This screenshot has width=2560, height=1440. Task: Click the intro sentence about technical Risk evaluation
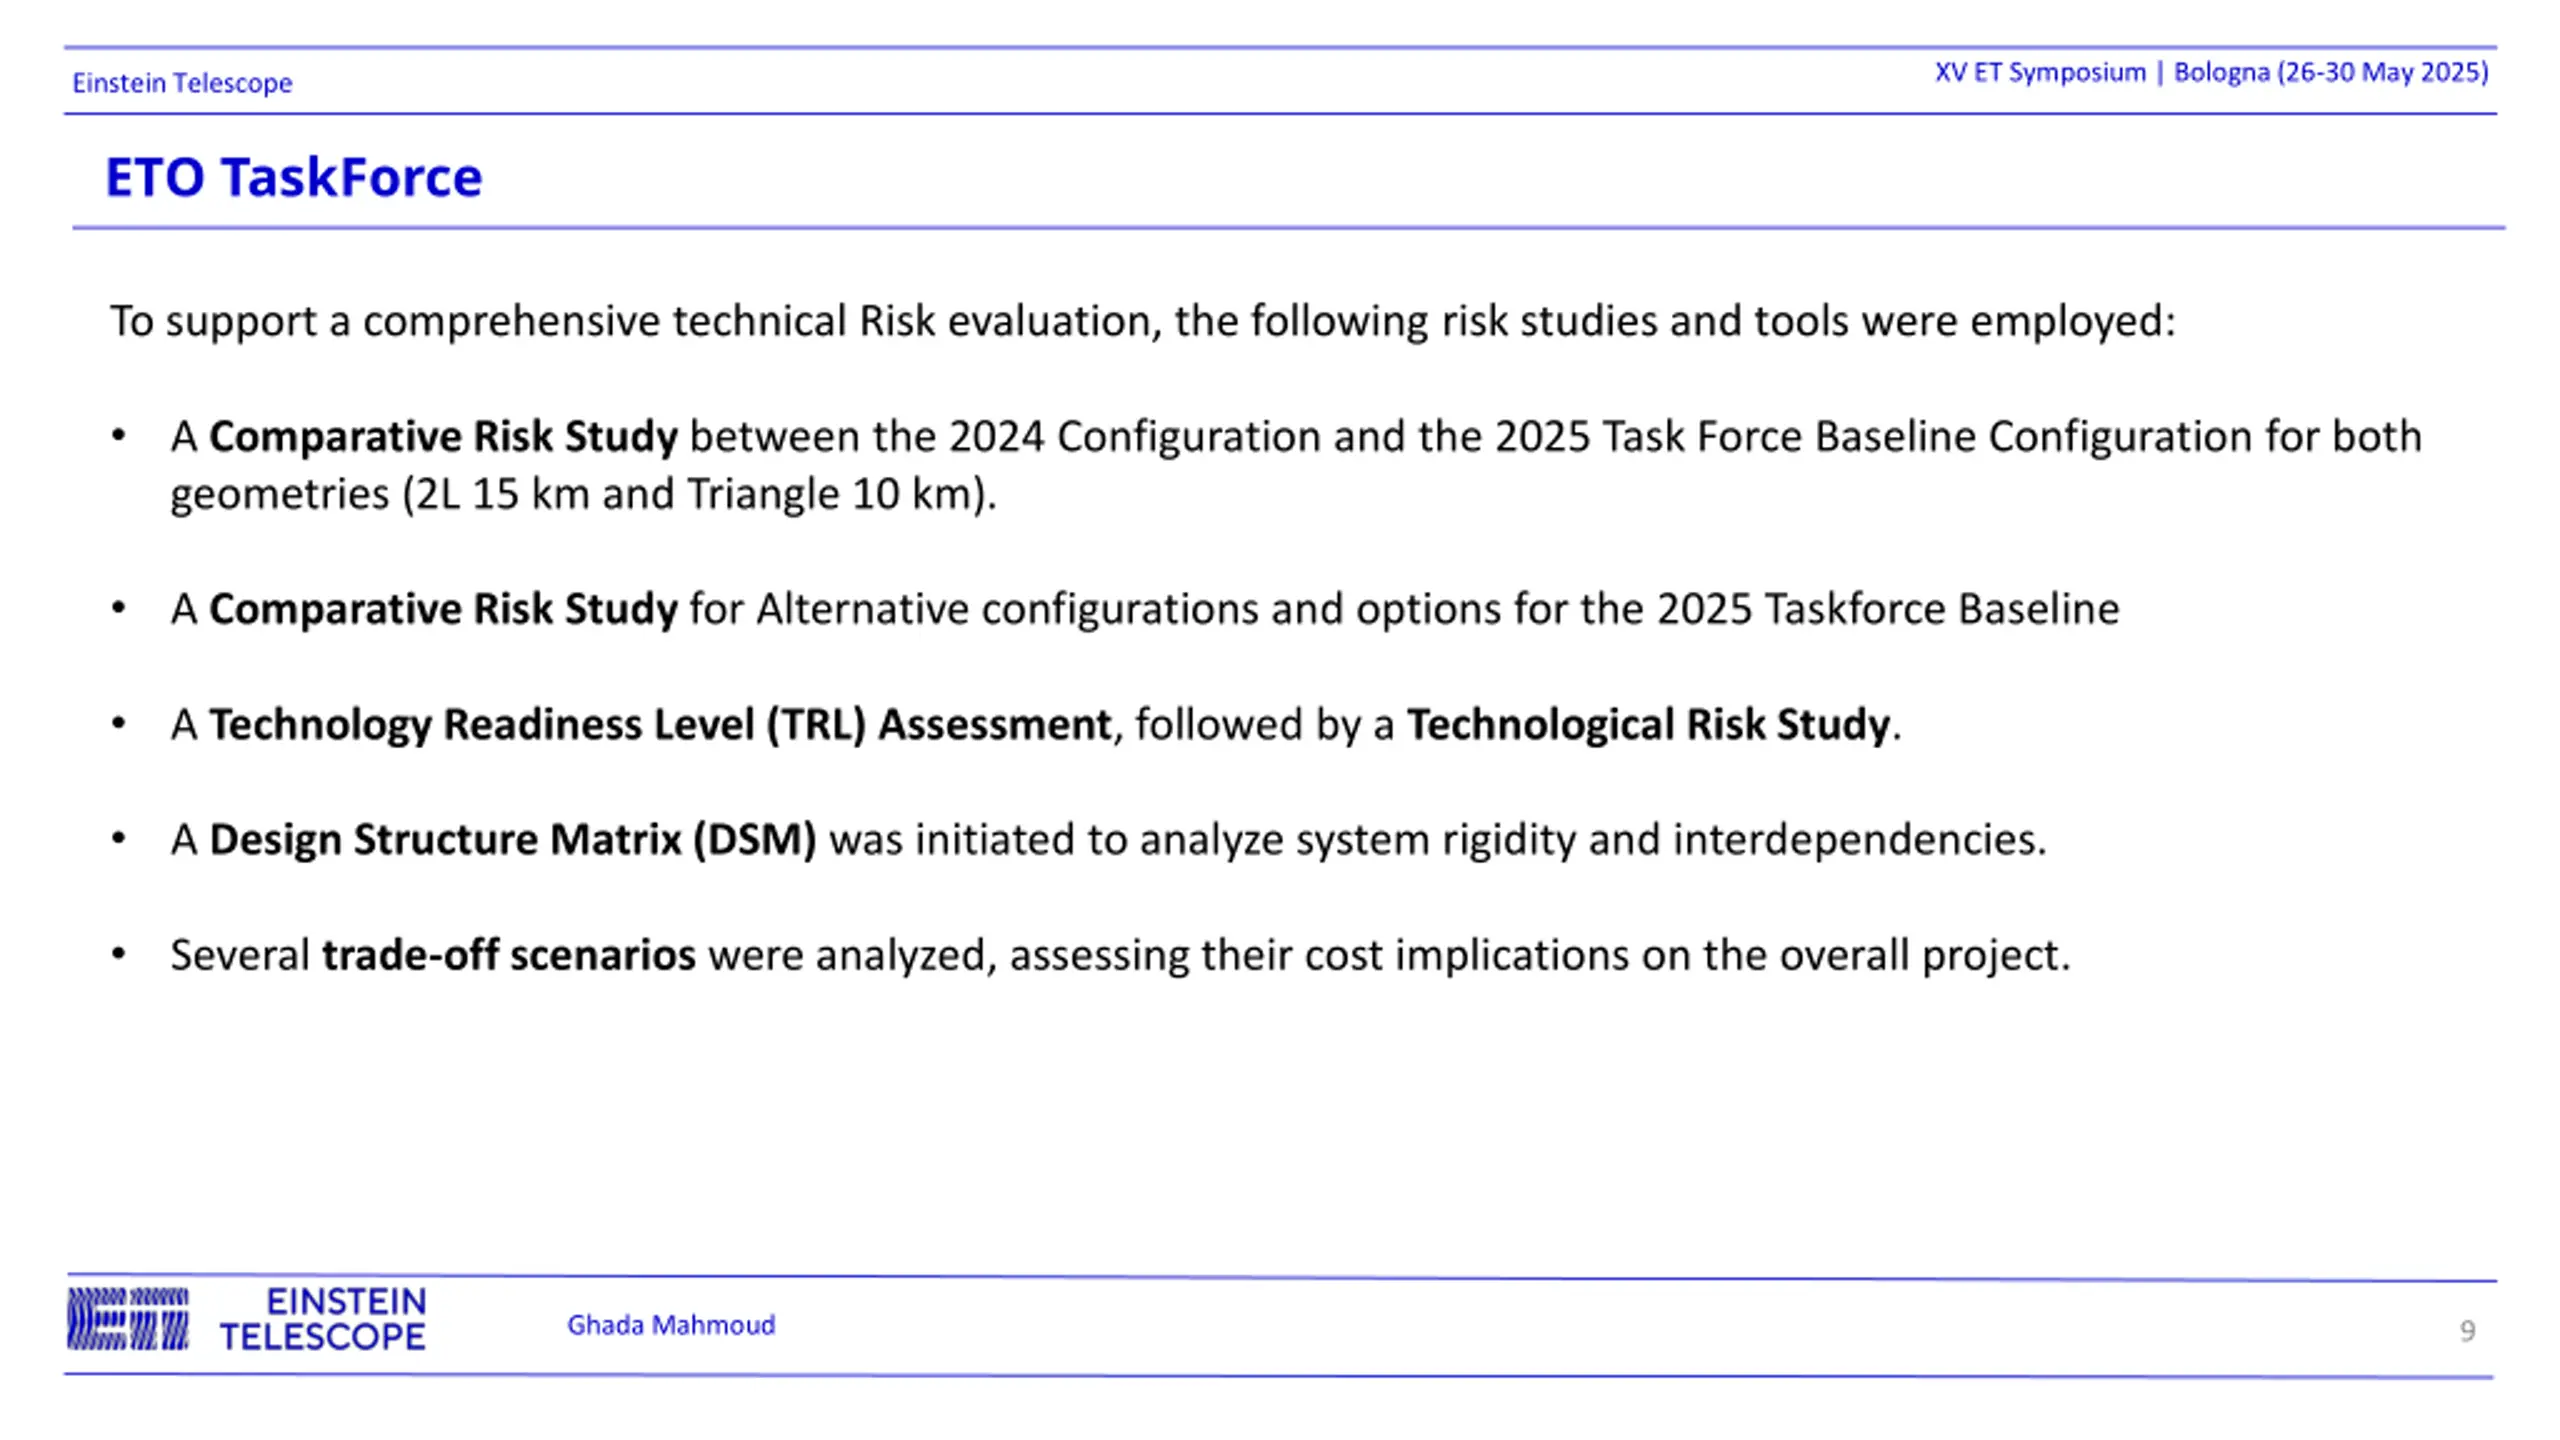point(1143,321)
